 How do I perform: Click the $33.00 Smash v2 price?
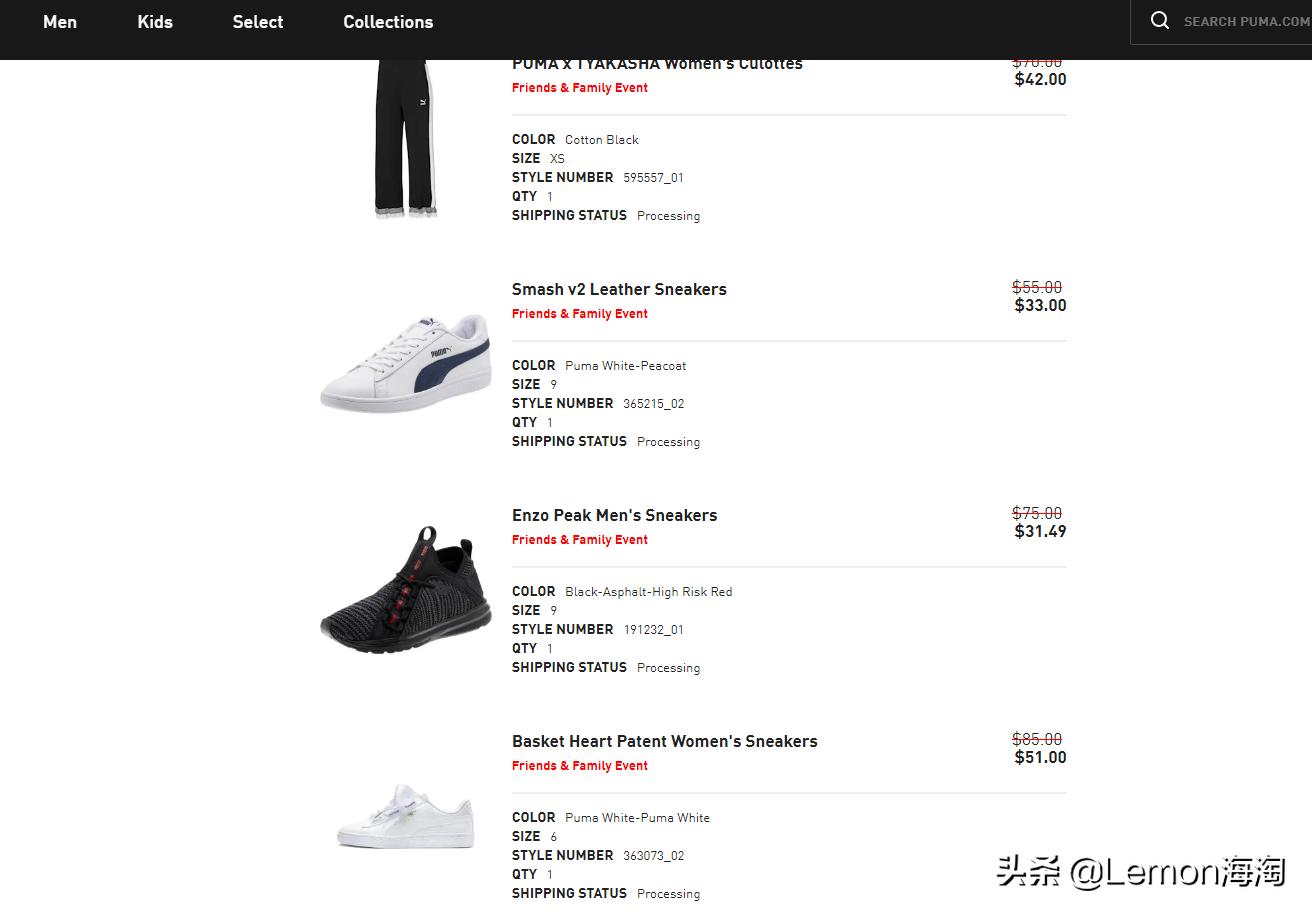(x=1040, y=306)
